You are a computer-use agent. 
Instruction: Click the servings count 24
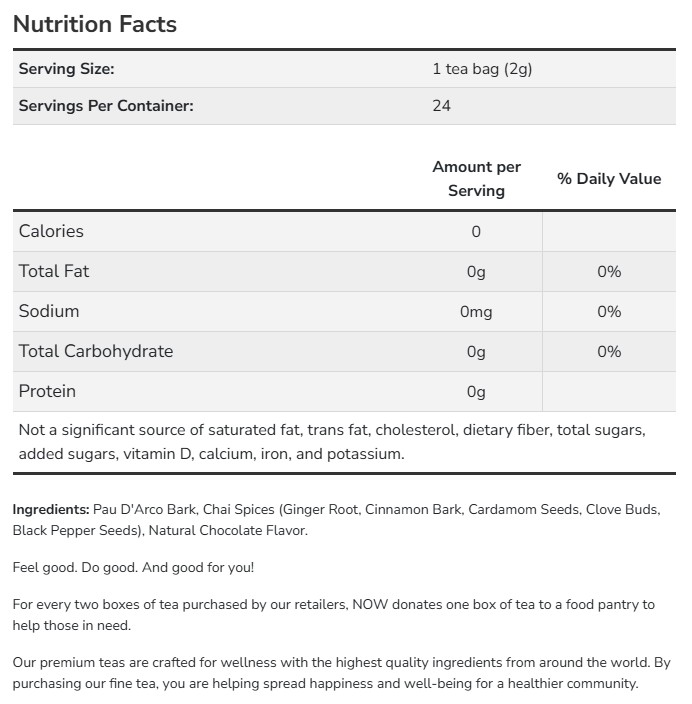441,106
